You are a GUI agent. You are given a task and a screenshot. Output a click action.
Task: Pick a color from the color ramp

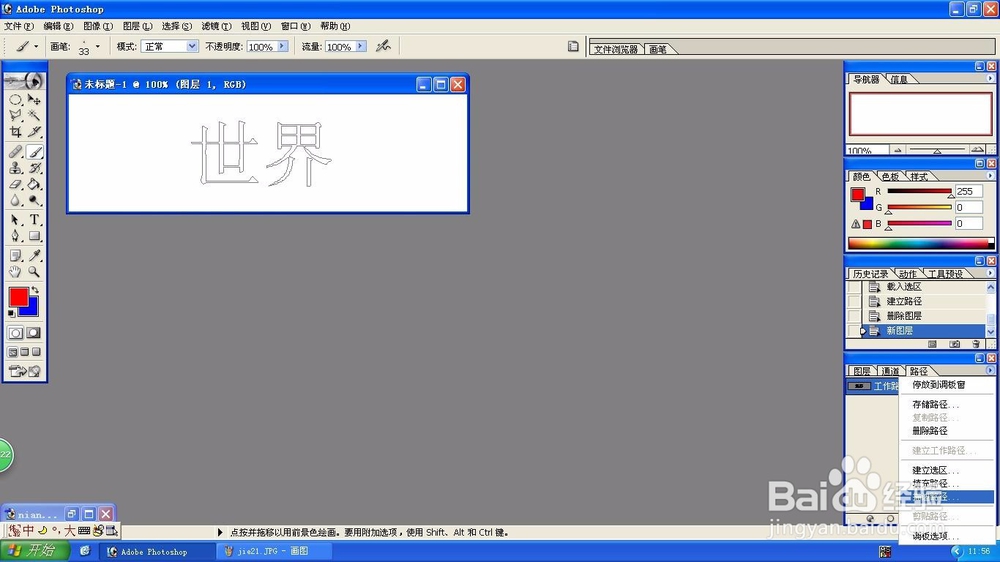920,244
